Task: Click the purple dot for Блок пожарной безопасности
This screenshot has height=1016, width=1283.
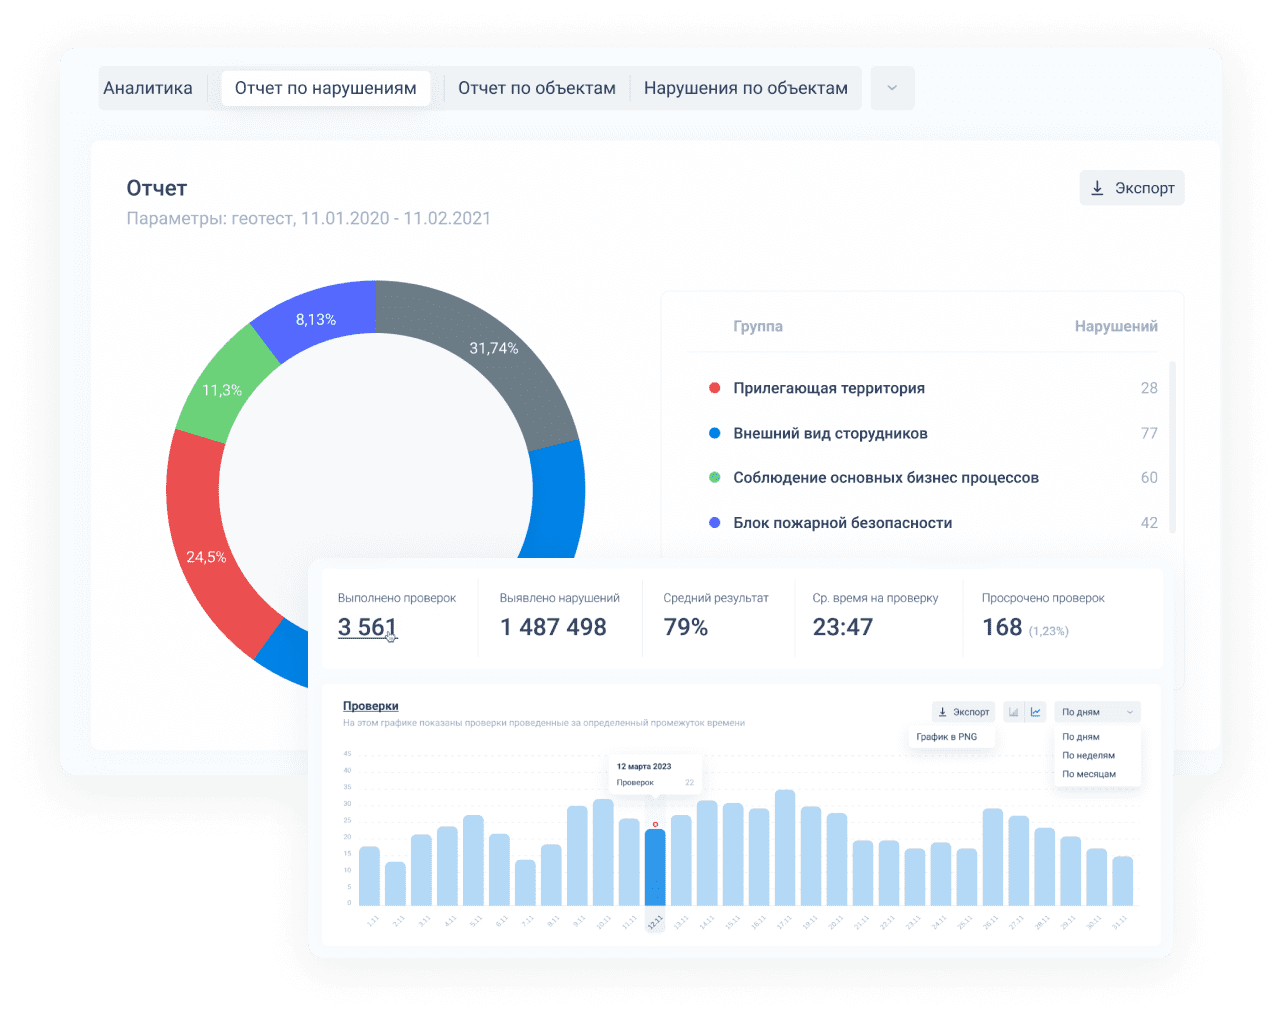Action: coord(714,523)
